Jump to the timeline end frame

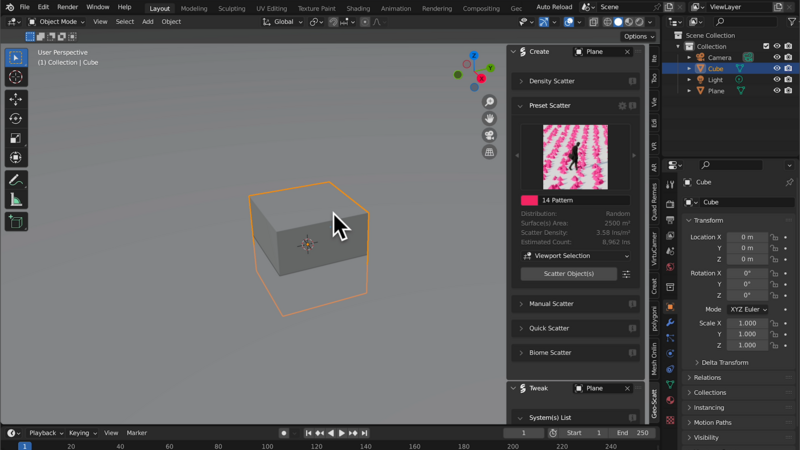[x=364, y=433]
